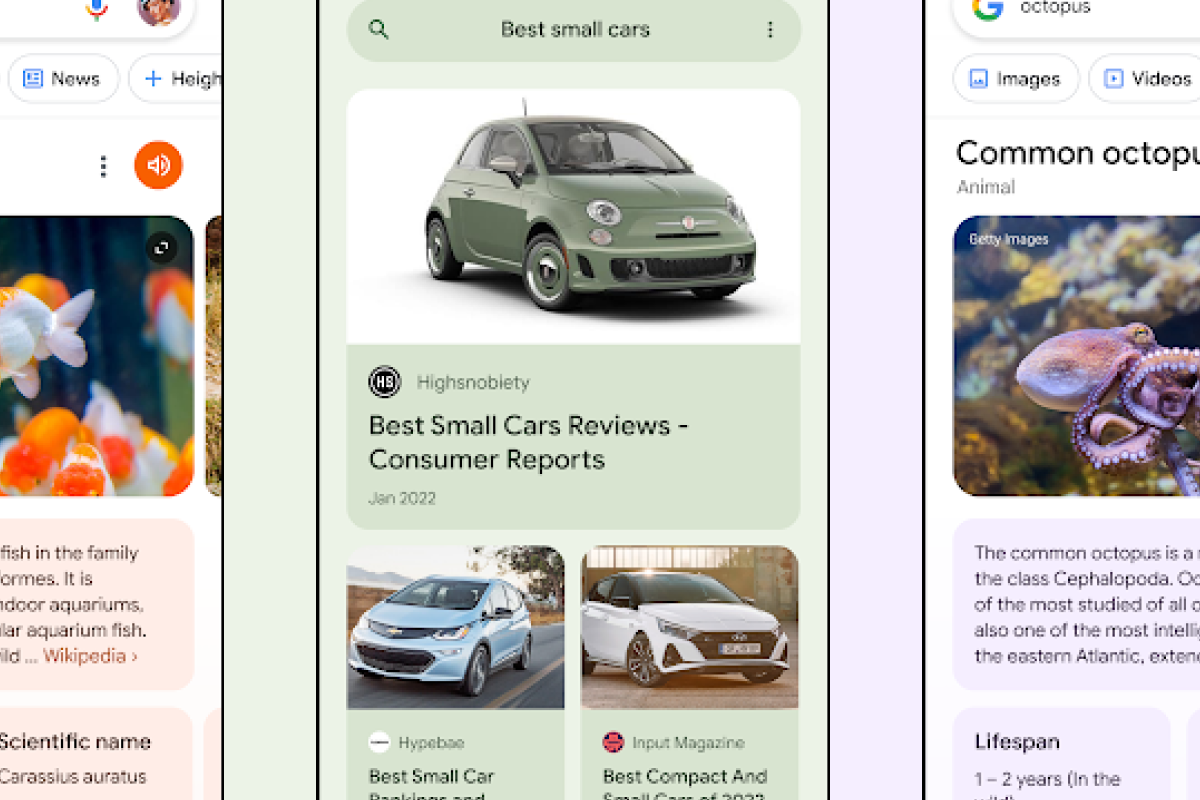Open Best Compact And Small Cars article
Viewport: 1200px width, 800px height.
(685, 783)
